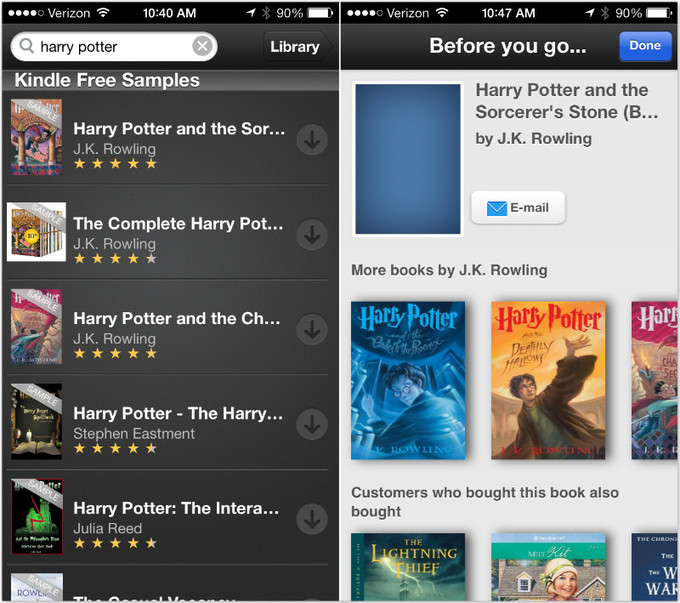Clear the harry potter search text
This screenshot has height=603, width=680.
pos(202,46)
